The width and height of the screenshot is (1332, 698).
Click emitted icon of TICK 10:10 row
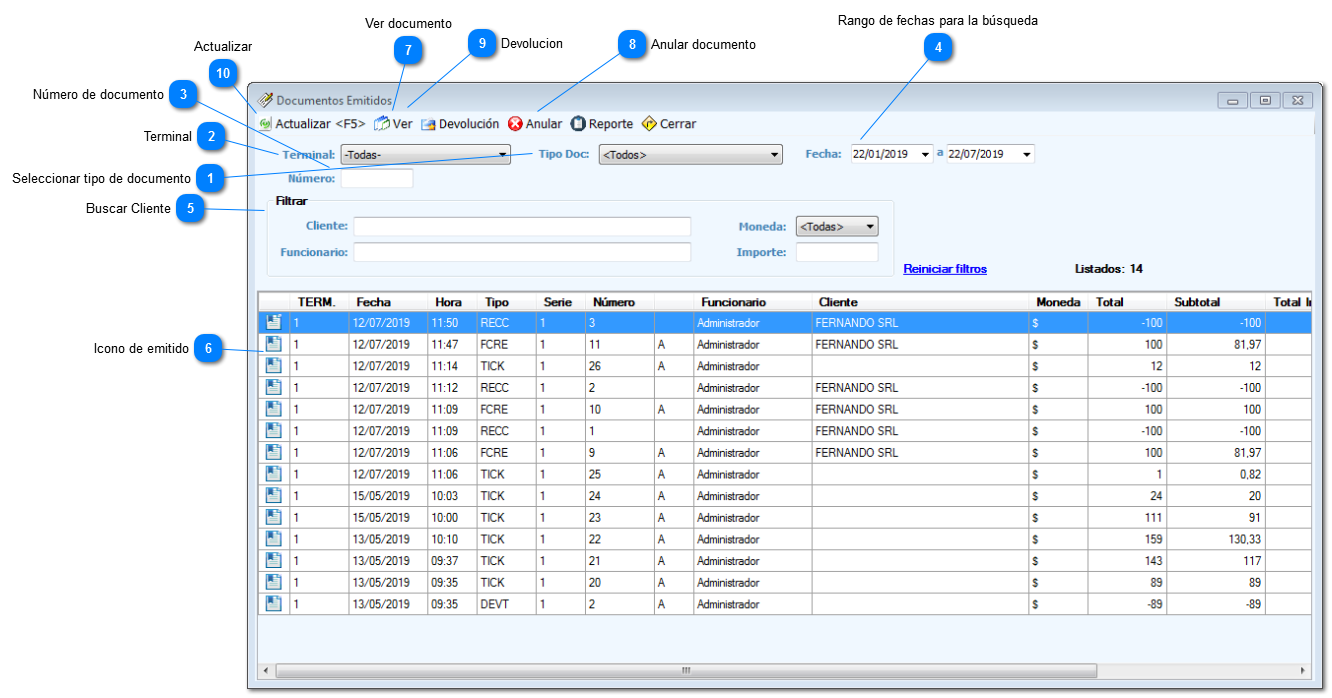[x=273, y=539]
